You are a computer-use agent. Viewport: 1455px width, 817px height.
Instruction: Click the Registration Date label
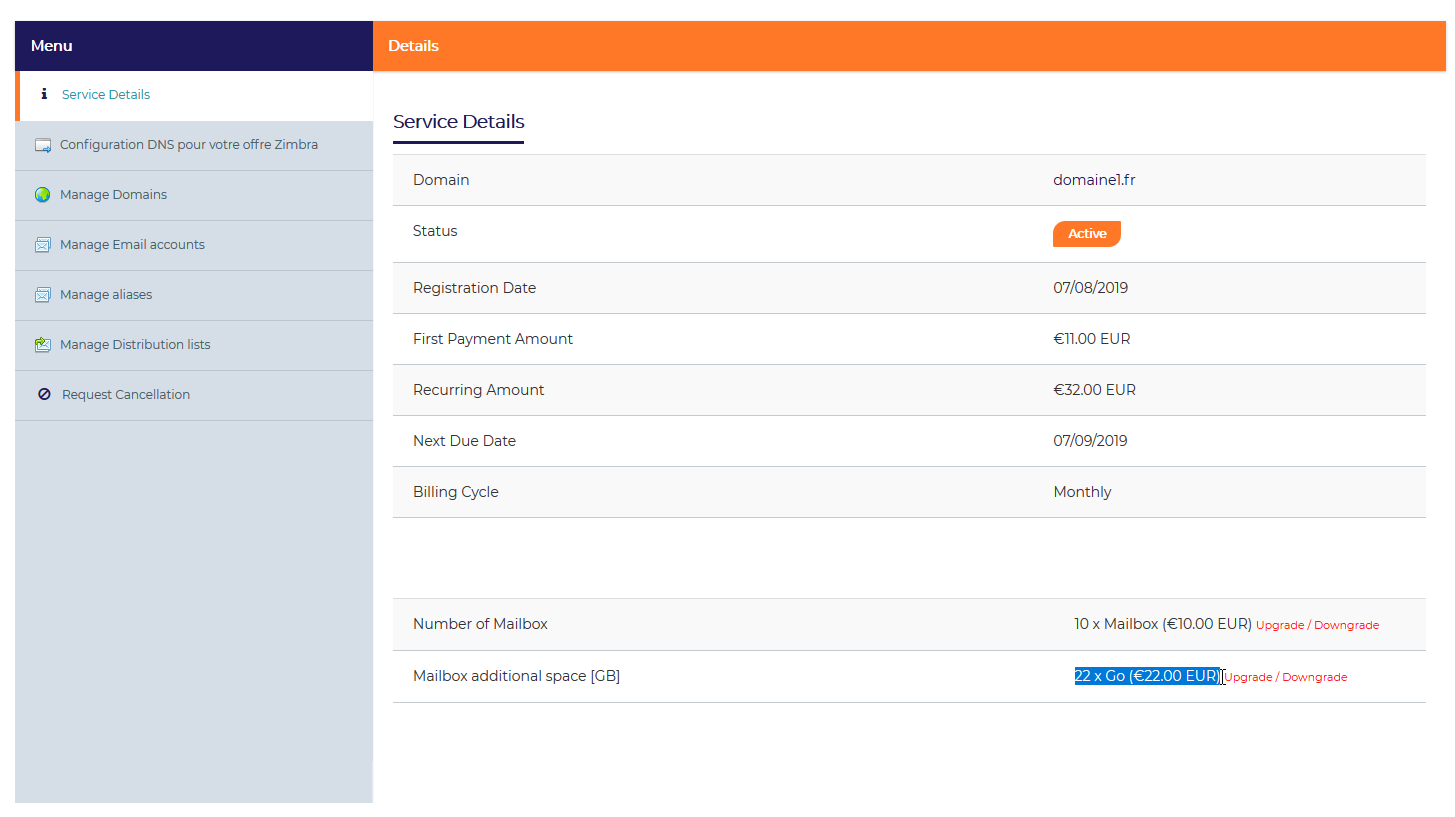pyautogui.click(x=474, y=288)
